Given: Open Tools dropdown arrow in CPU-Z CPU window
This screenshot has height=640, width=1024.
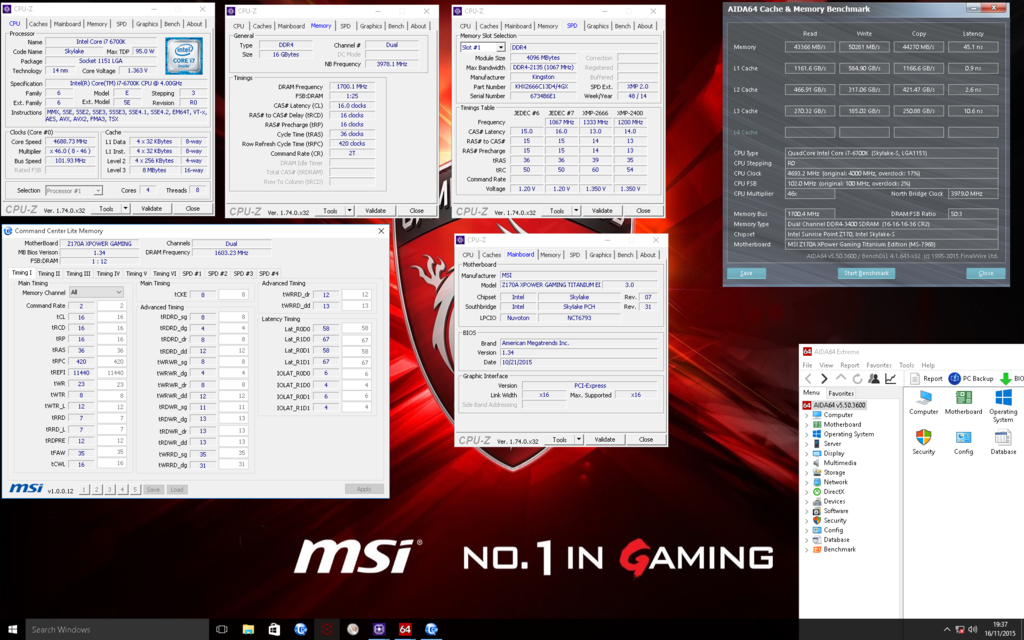Looking at the screenshot, I should click(125, 209).
